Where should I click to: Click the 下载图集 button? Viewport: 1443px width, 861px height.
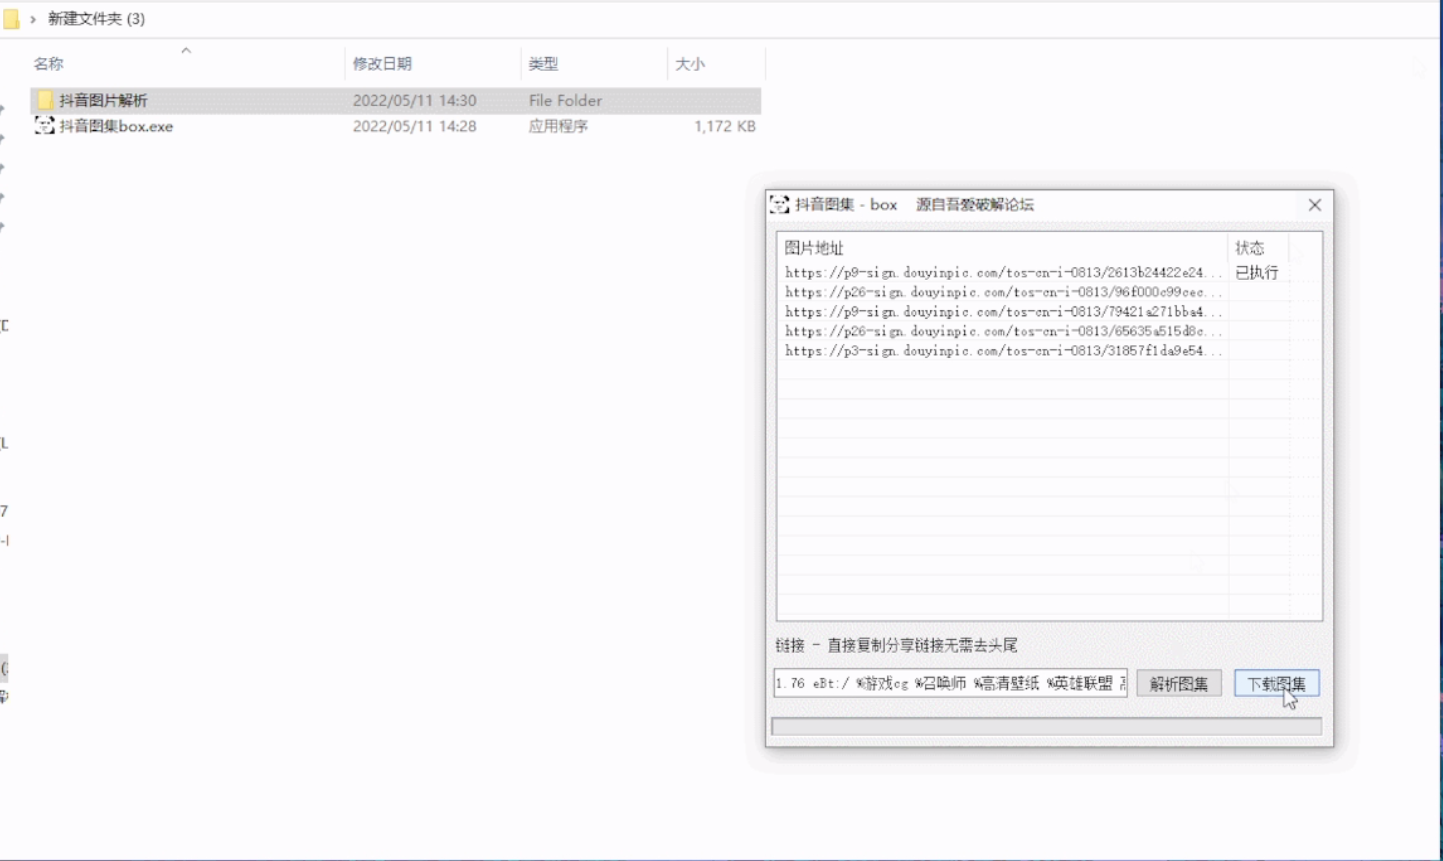click(1276, 684)
